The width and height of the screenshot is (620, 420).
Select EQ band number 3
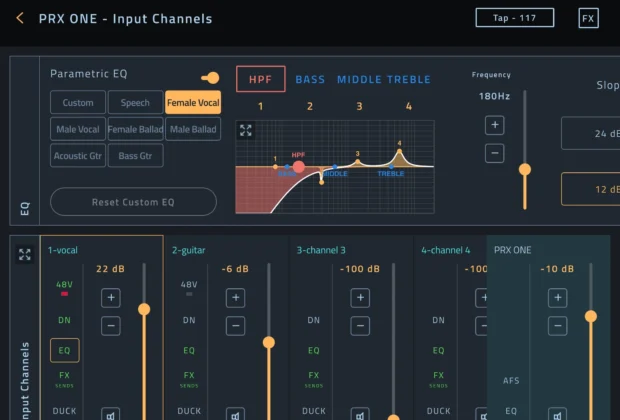[x=359, y=106]
